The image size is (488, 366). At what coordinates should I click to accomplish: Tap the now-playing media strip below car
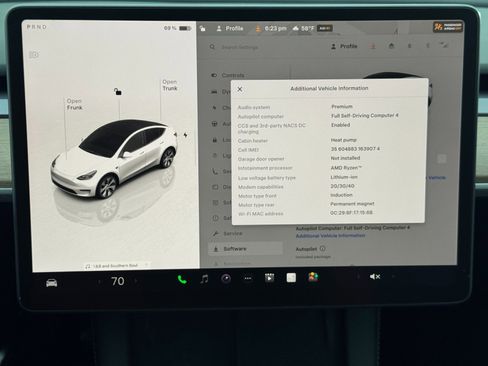point(116,266)
